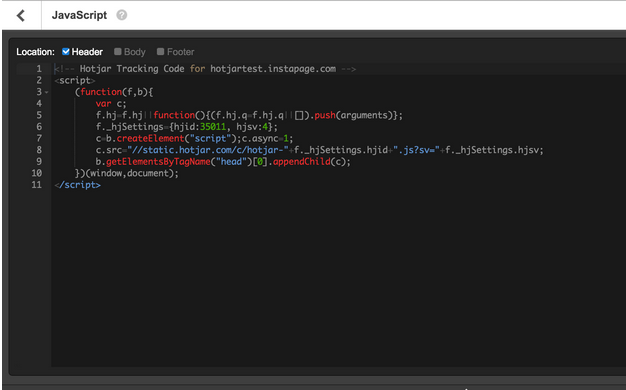Place cursor on 'var c;' line
The height and width of the screenshot is (390, 626).
(111, 104)
